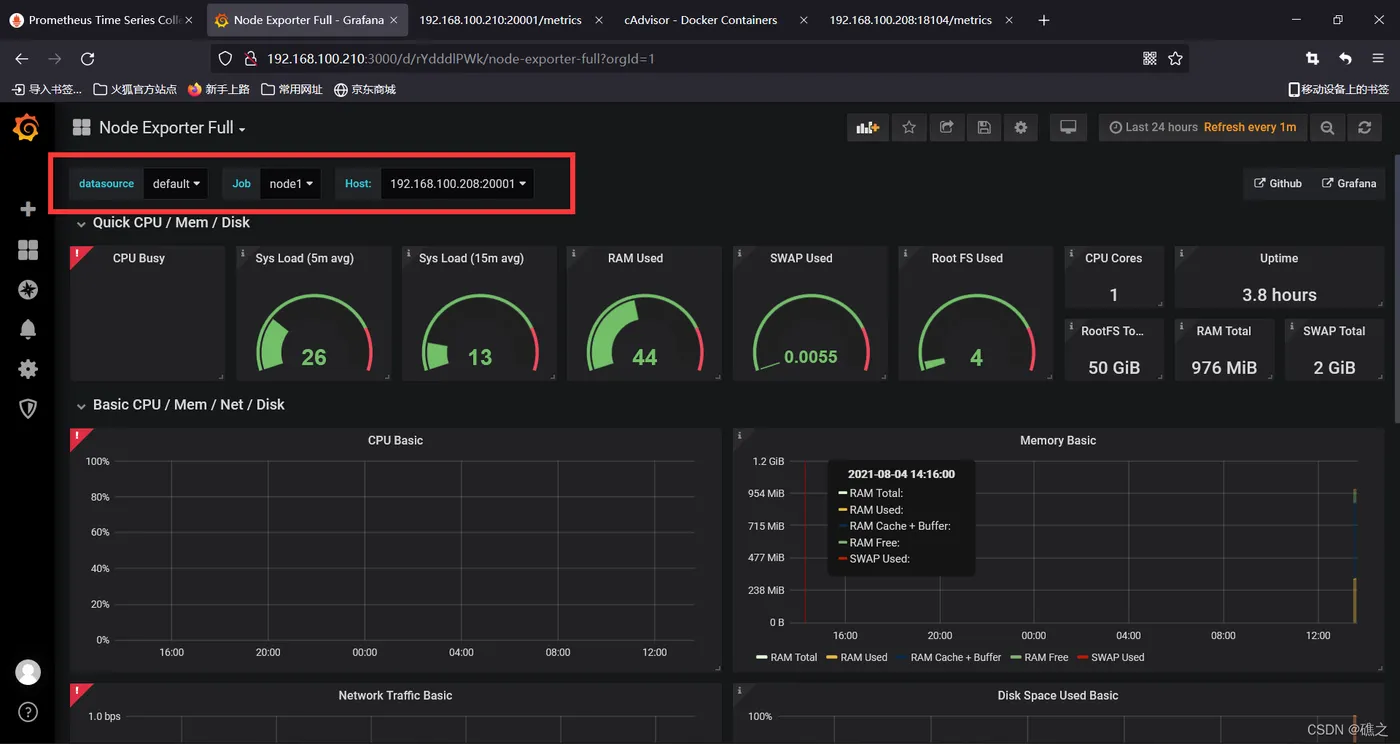
Task: Click the Sys Load 15m gauge showing 13
Action: click(480, 335)
